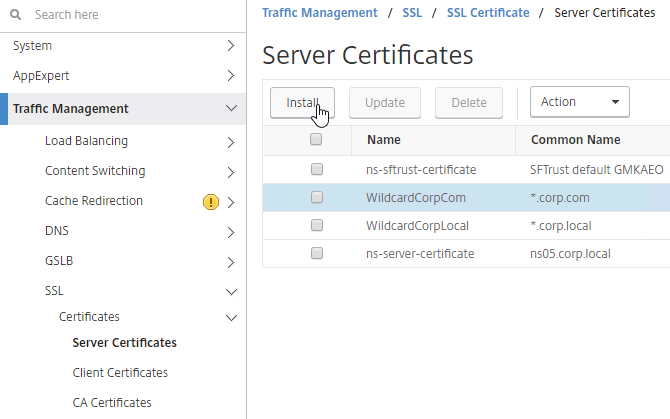The image size is (670, 419).
Task: Select the SSL sidebar item
Action: (x=54, y=291)
